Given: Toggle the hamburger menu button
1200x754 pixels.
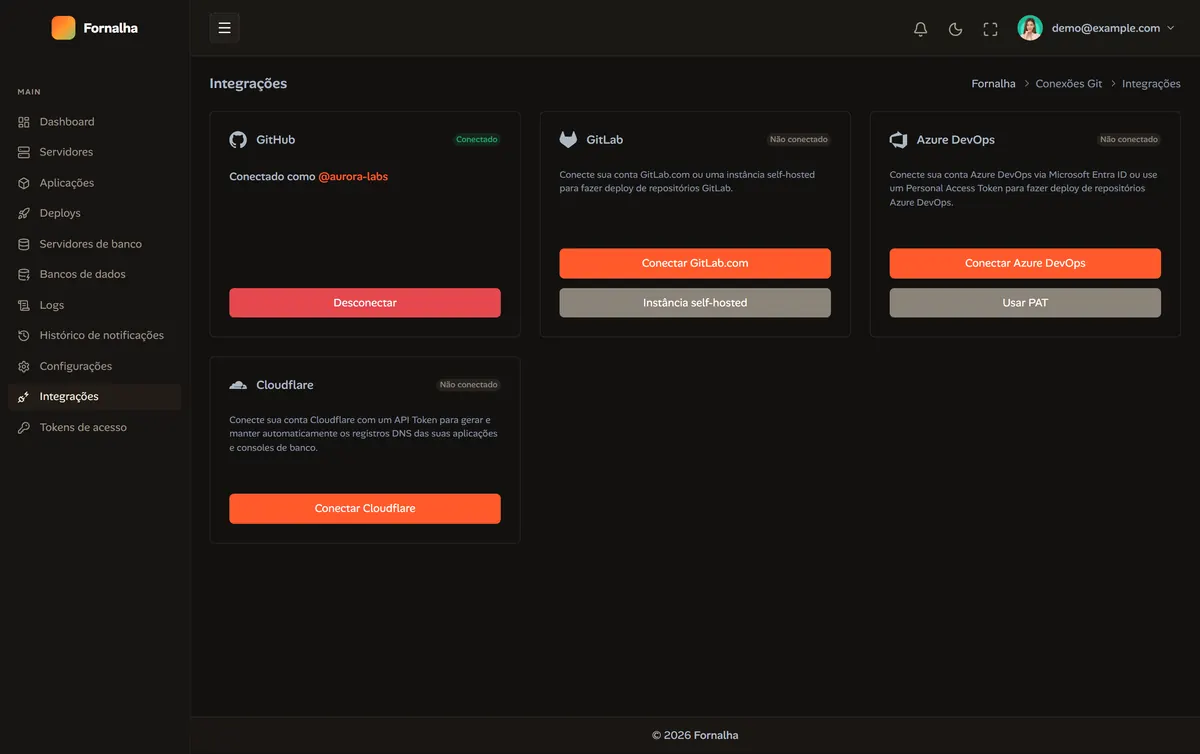Looking at the screenshot, I should tap(224, 28).
